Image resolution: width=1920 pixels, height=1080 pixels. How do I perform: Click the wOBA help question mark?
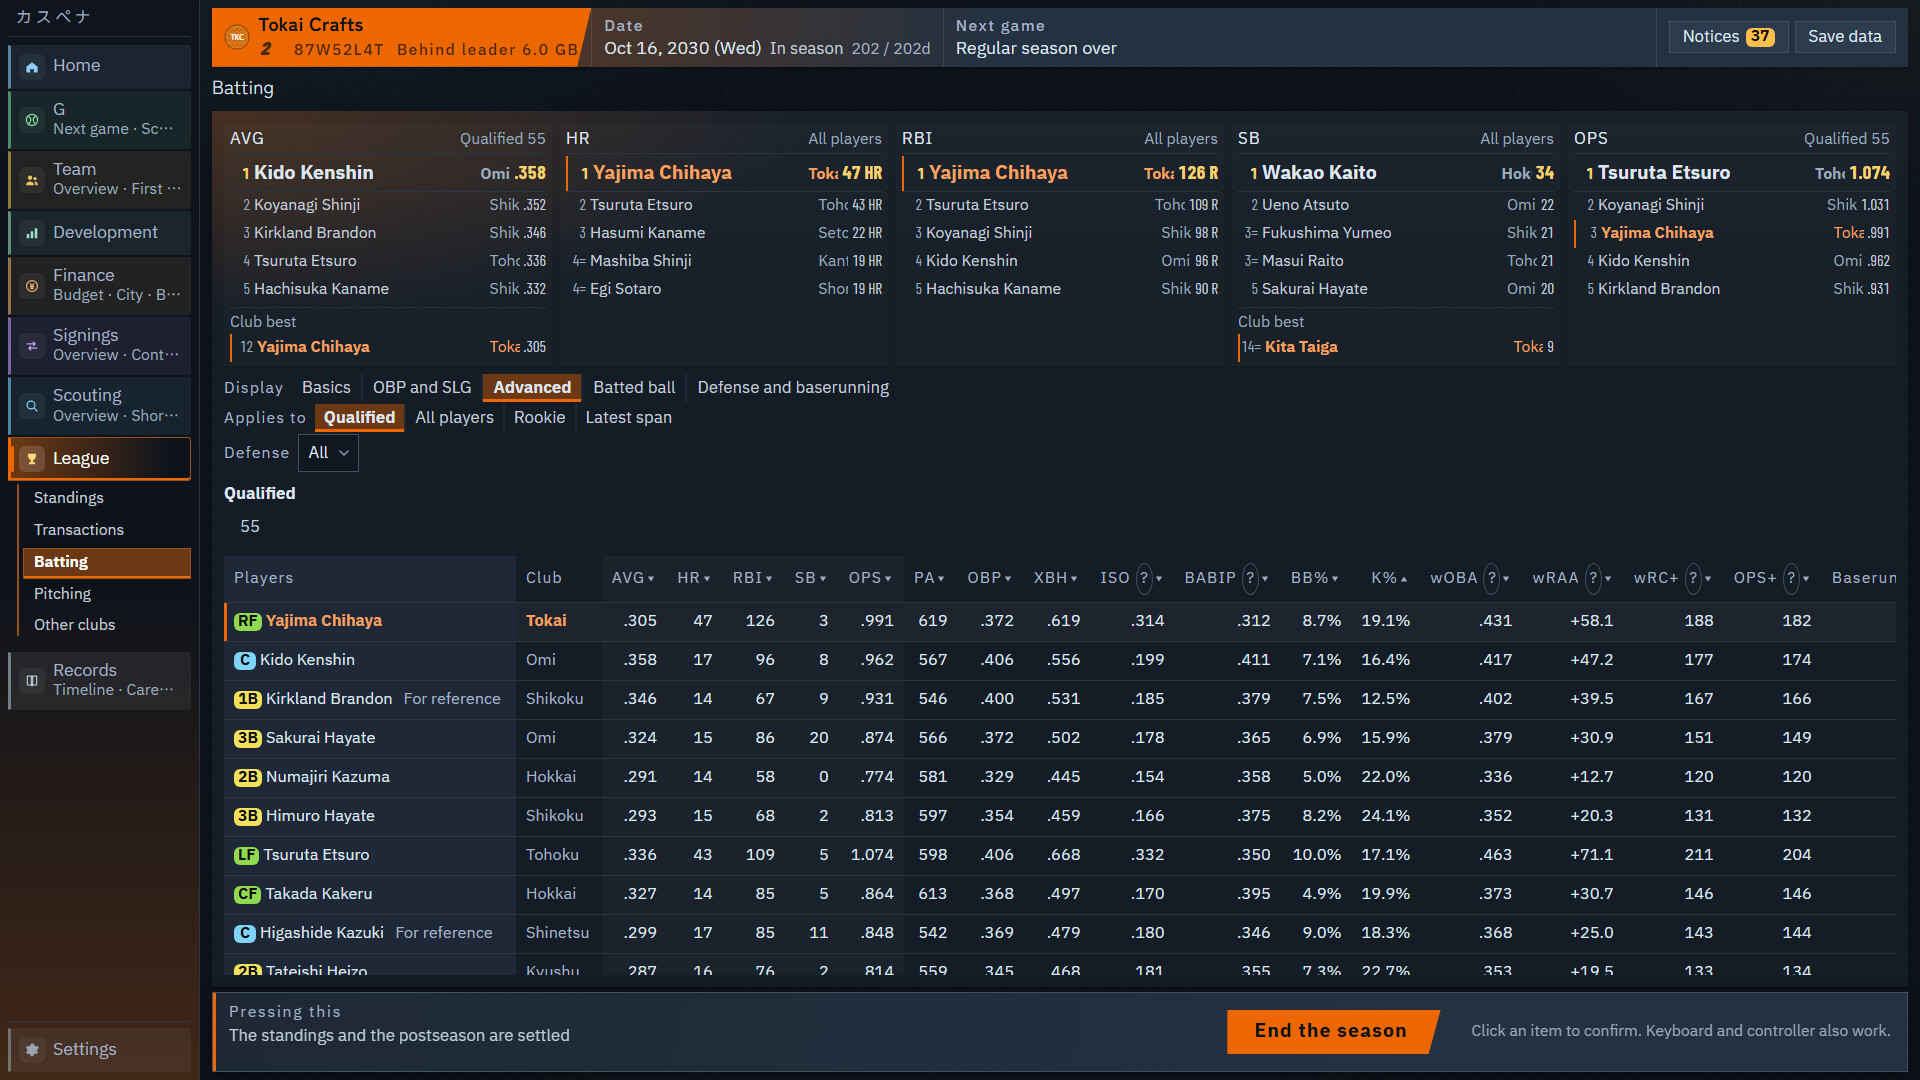pos(1492,578)
